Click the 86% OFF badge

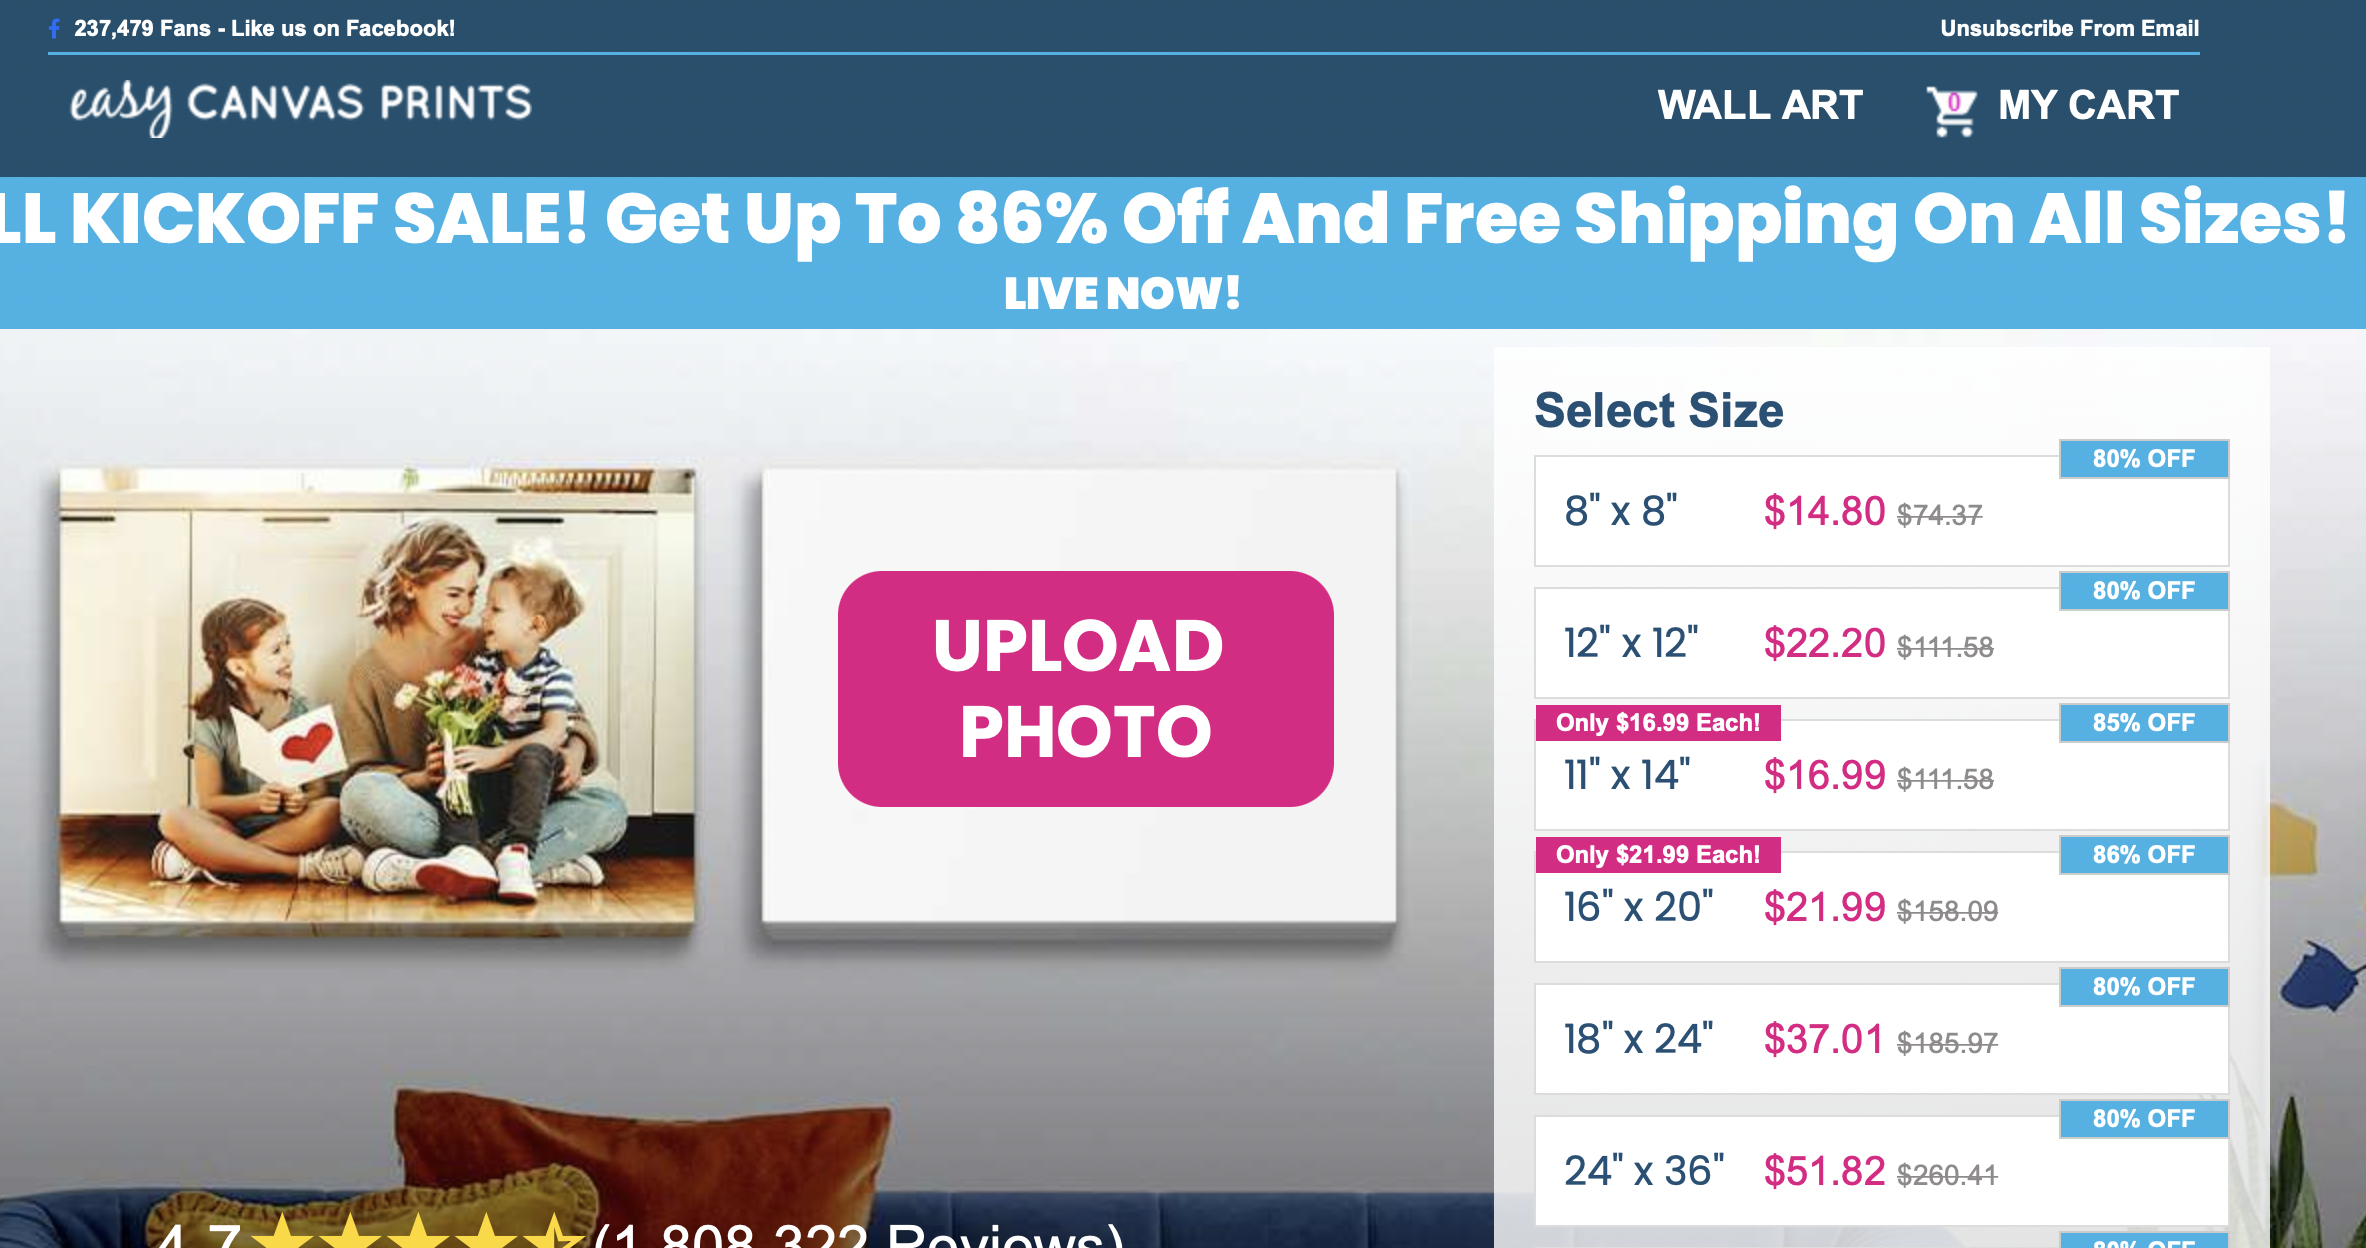(x=2144, y=855)
